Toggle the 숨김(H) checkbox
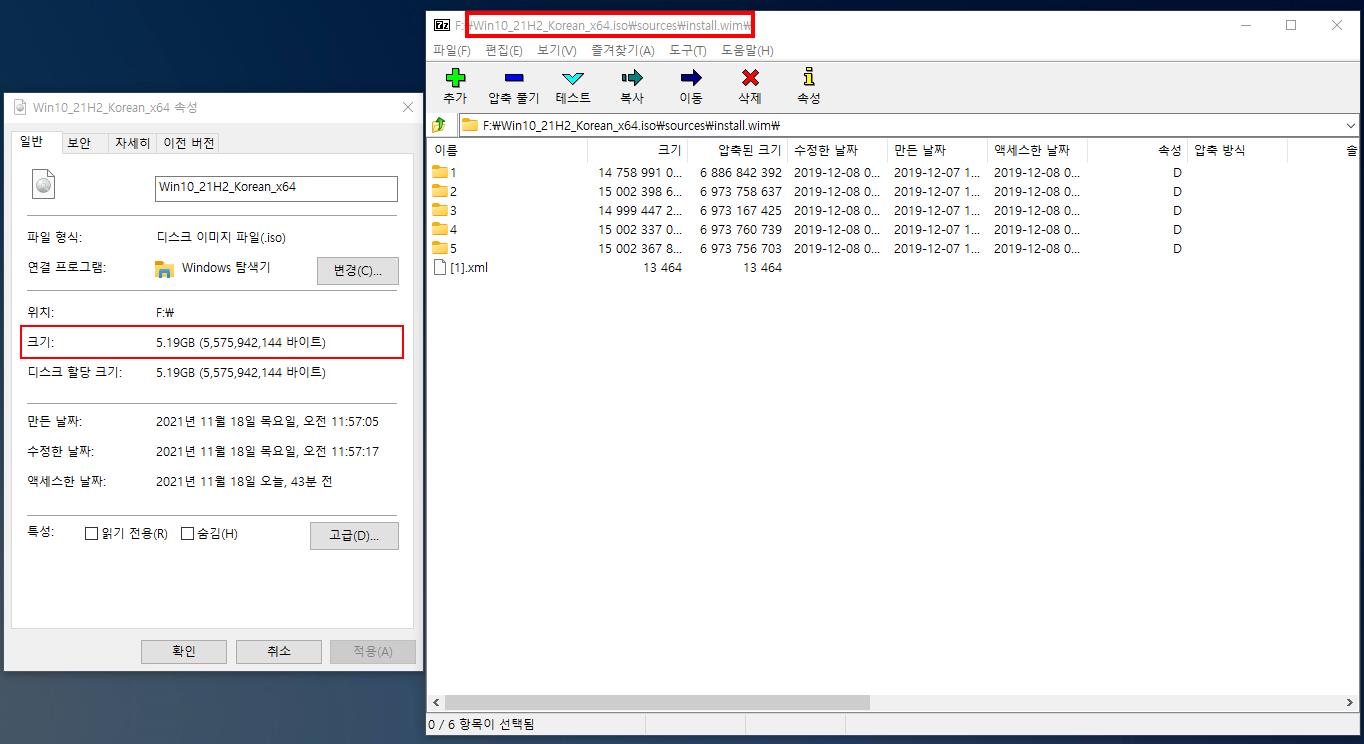This screenshot has width=1364, height=744. tap(187, 534)
